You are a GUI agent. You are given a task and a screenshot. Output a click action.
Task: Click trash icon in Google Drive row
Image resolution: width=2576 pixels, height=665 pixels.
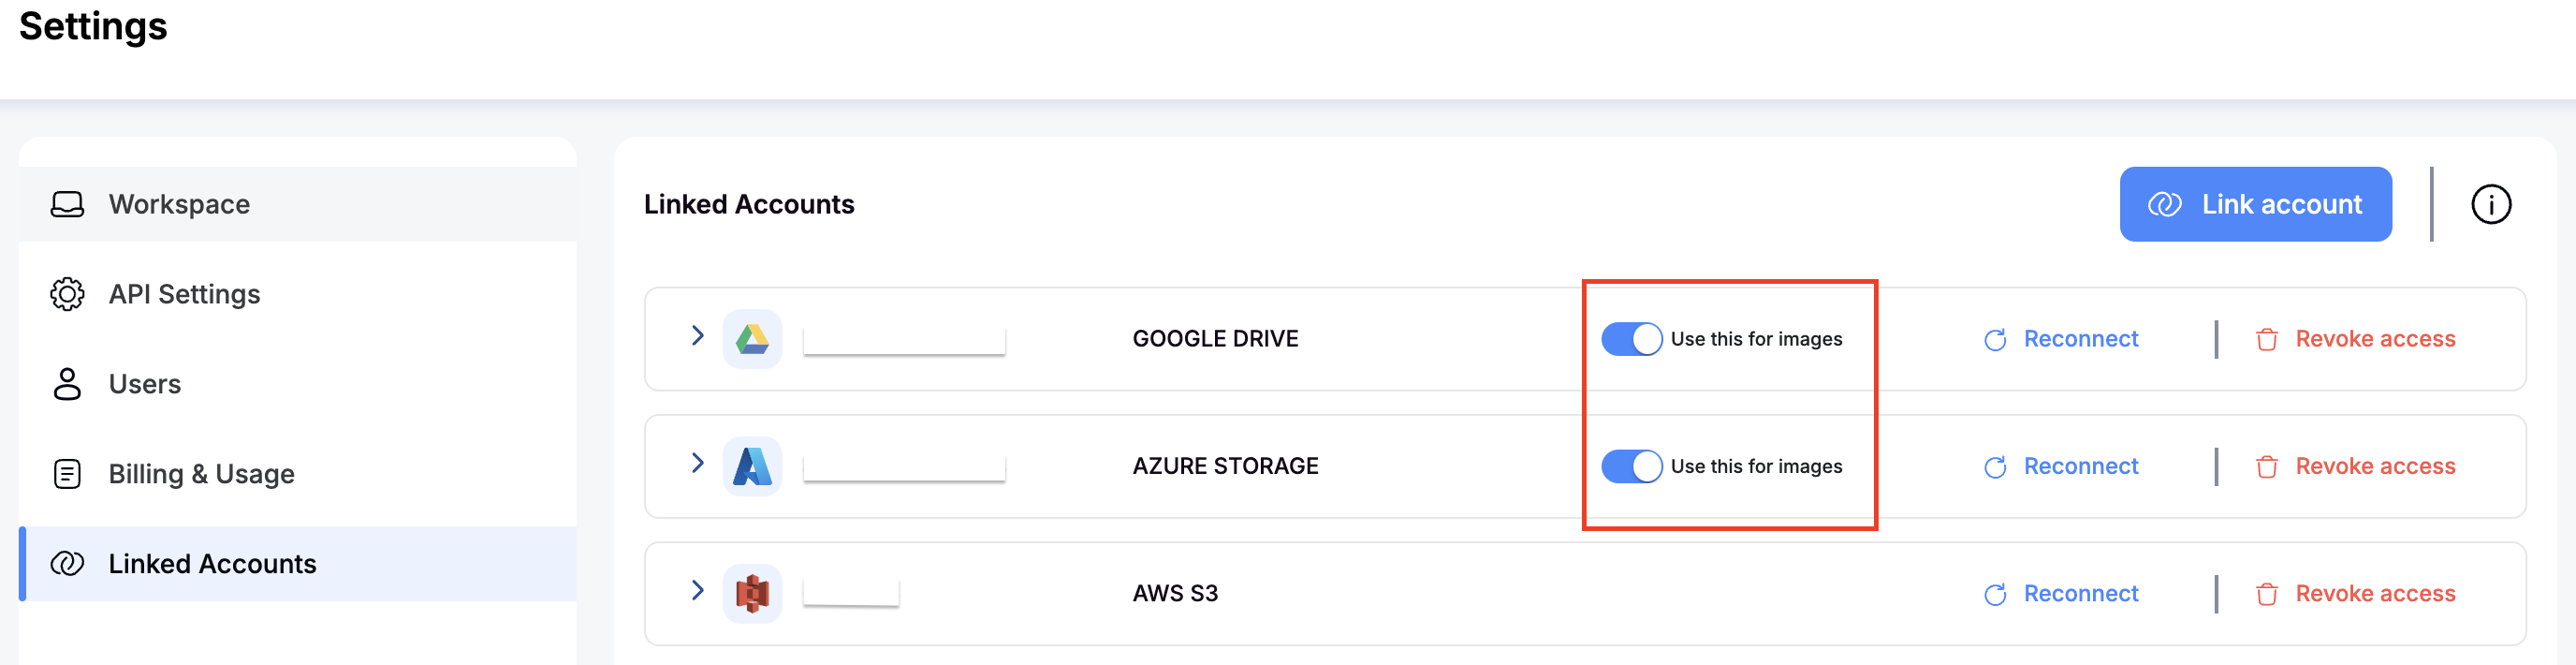click(2266, 340)
